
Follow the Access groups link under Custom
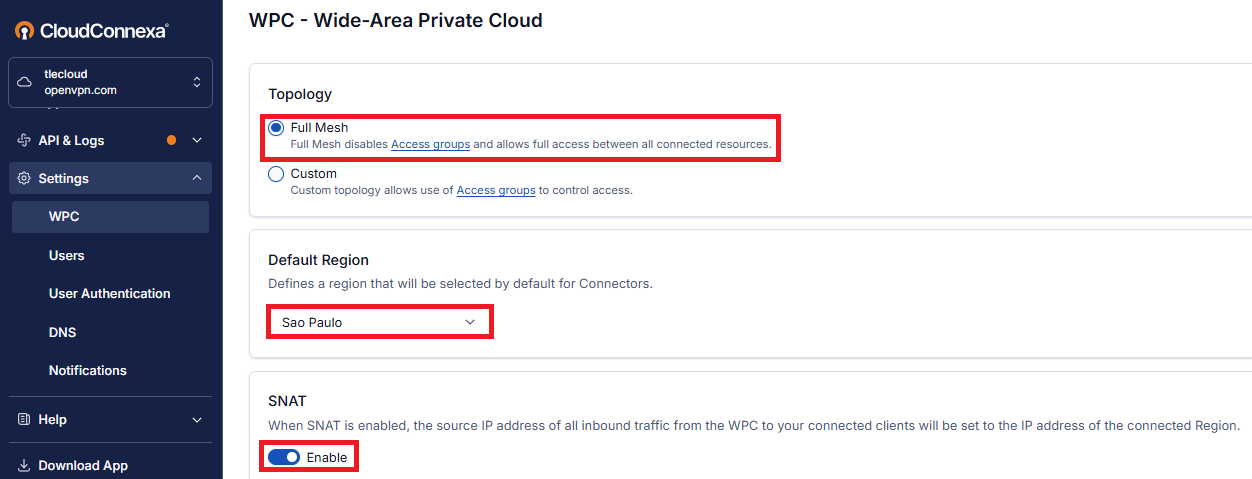tap(496, 190)
